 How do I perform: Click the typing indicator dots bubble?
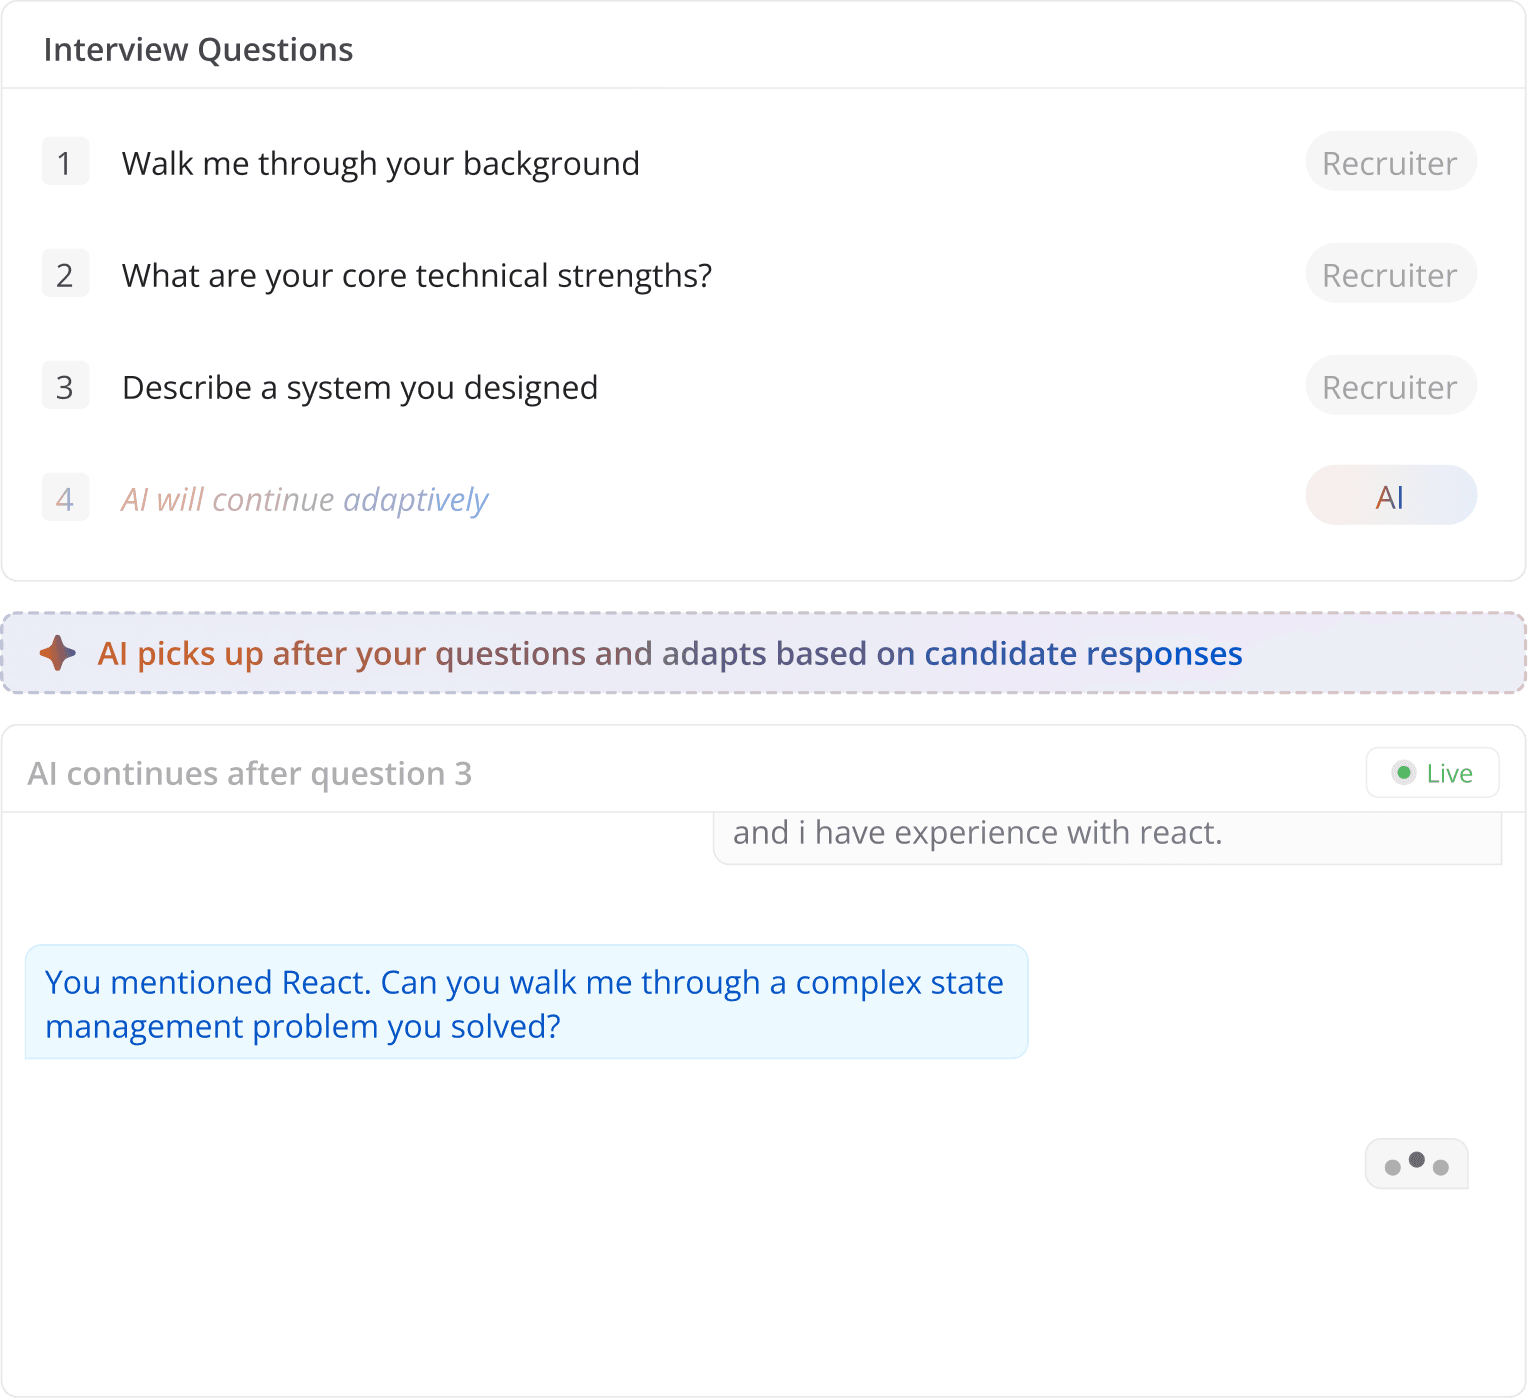point(1416,1164)
